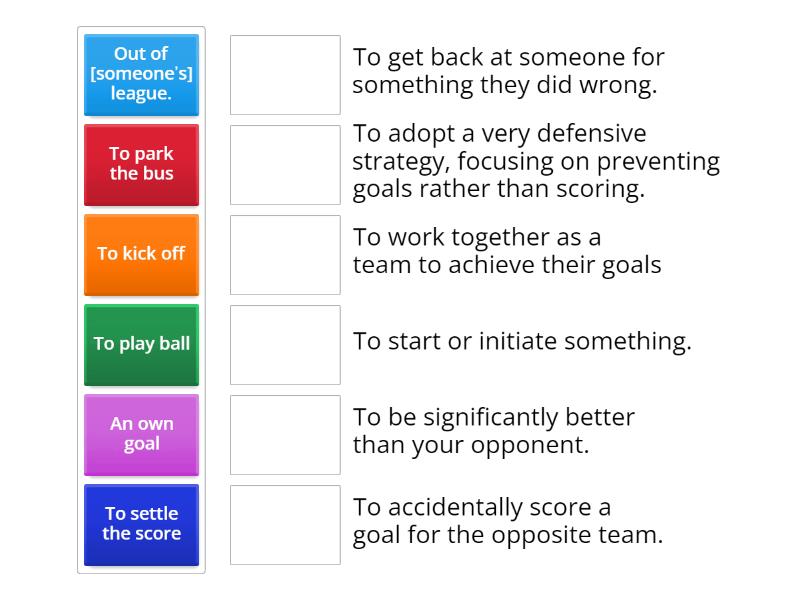Select the 'To play ball' tile
The image size is (800, 600).
click(141, 344)
